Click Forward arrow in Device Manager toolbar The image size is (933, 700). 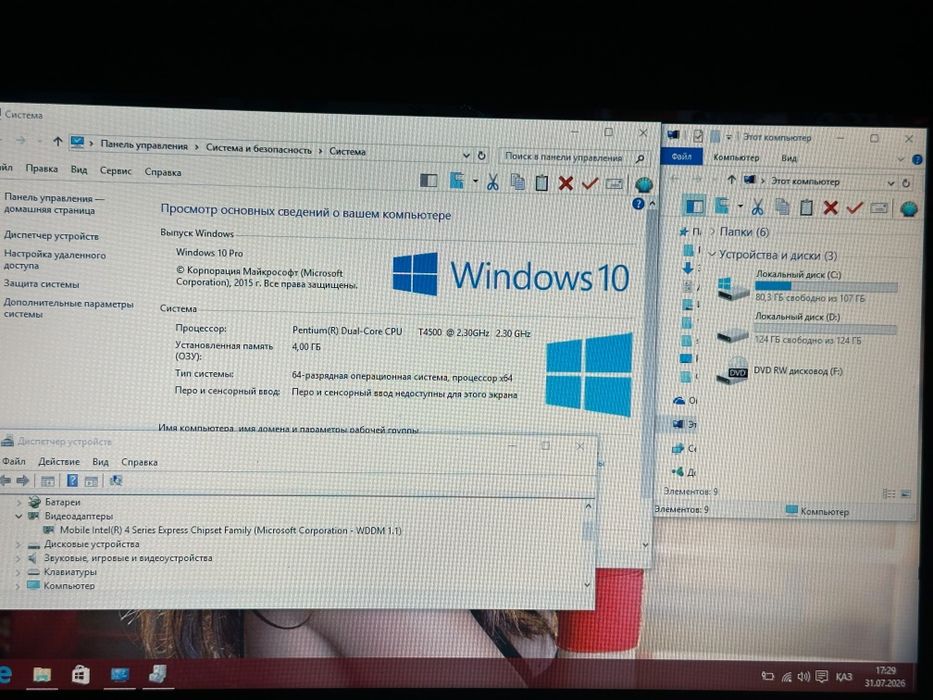[x=23, y=480]
